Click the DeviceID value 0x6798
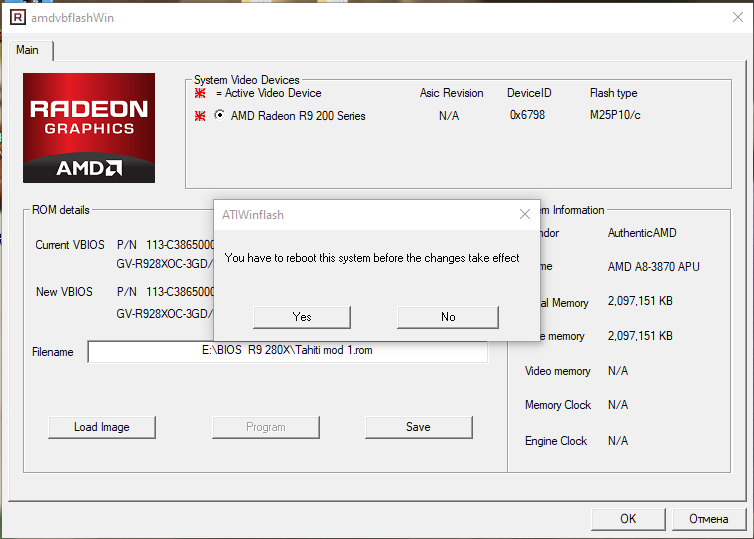The image size is (754, 539). tap(528, 115)
